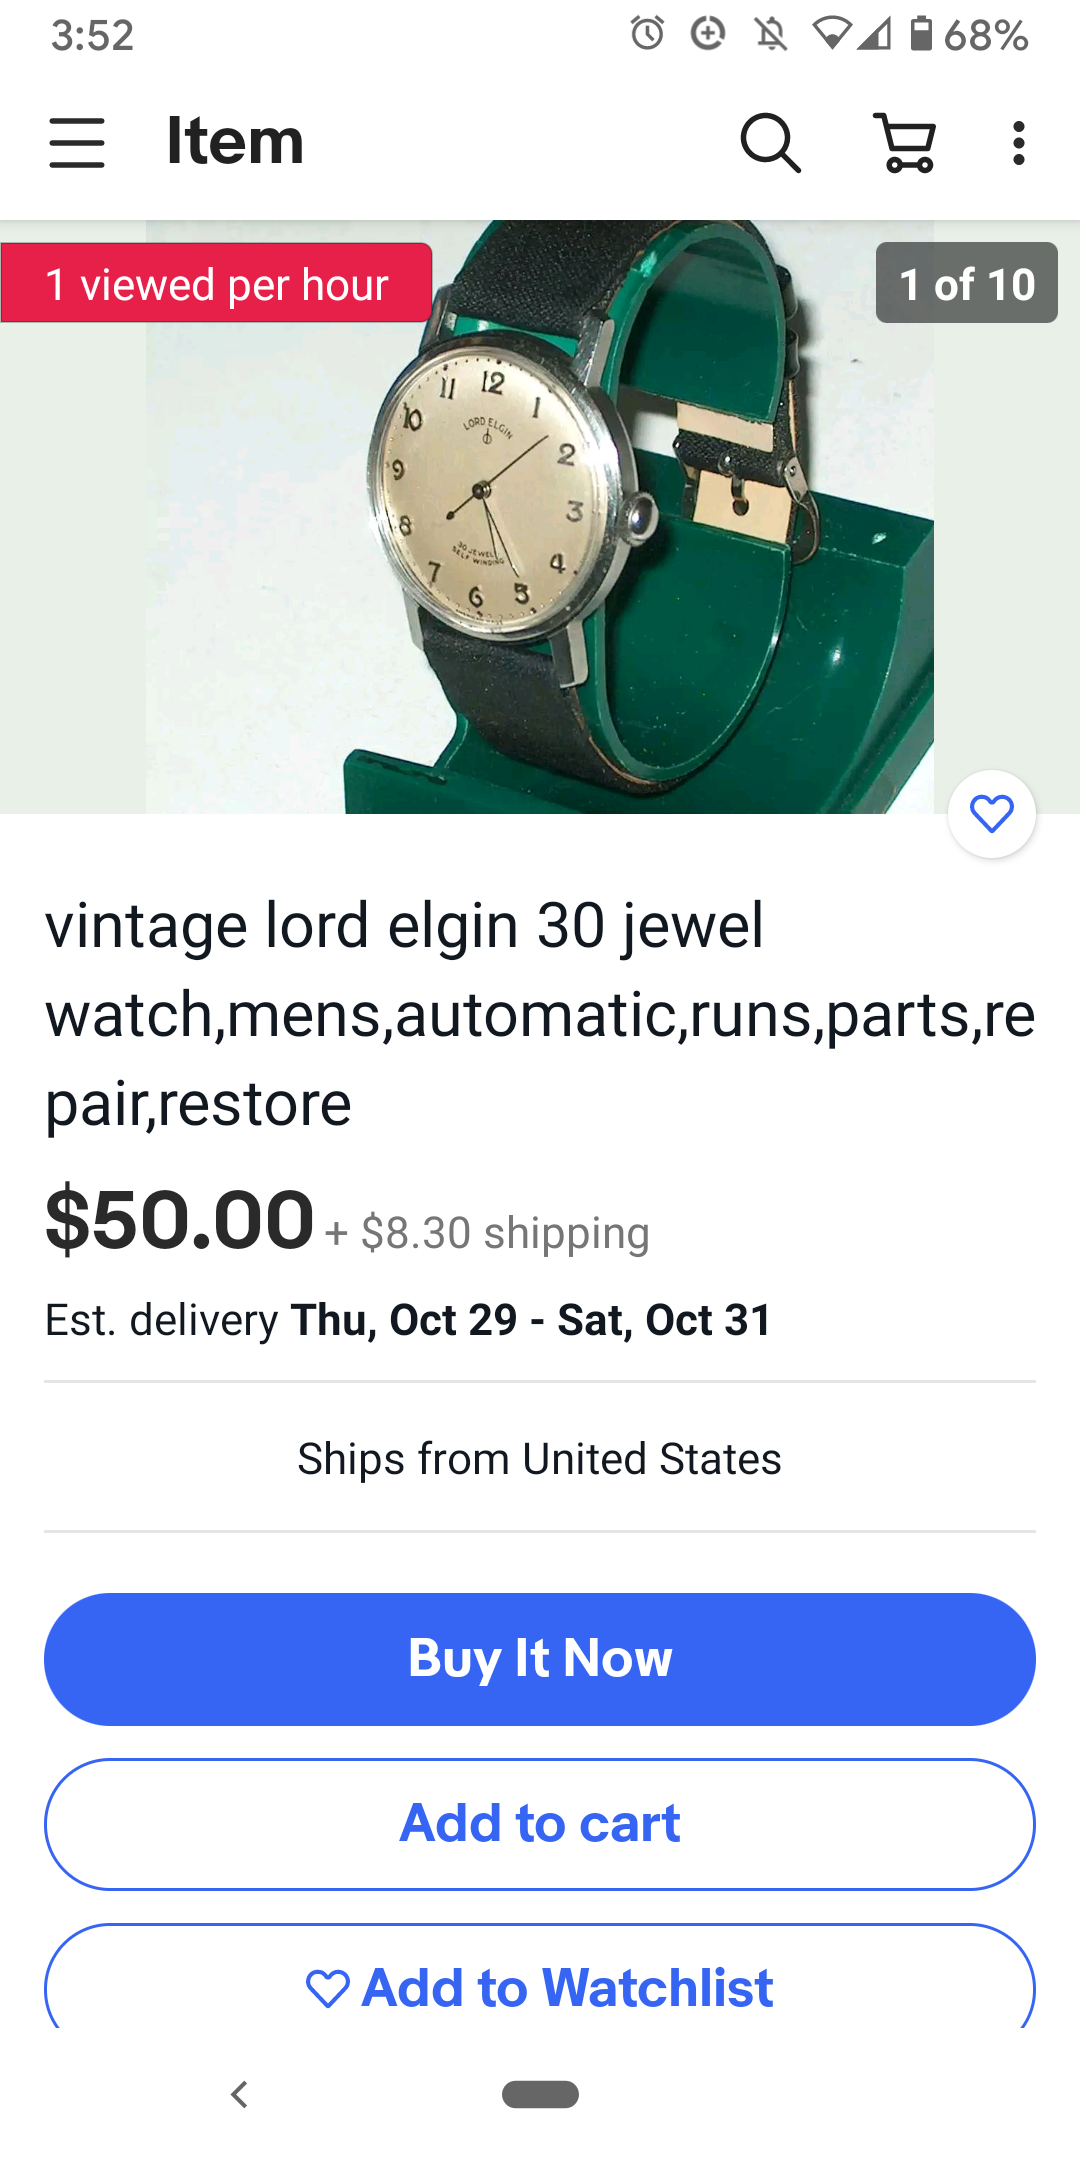Viewport: 1080px width, 2160px height.
Task: Click the Add to cart button
Action: click(540, 1824)
